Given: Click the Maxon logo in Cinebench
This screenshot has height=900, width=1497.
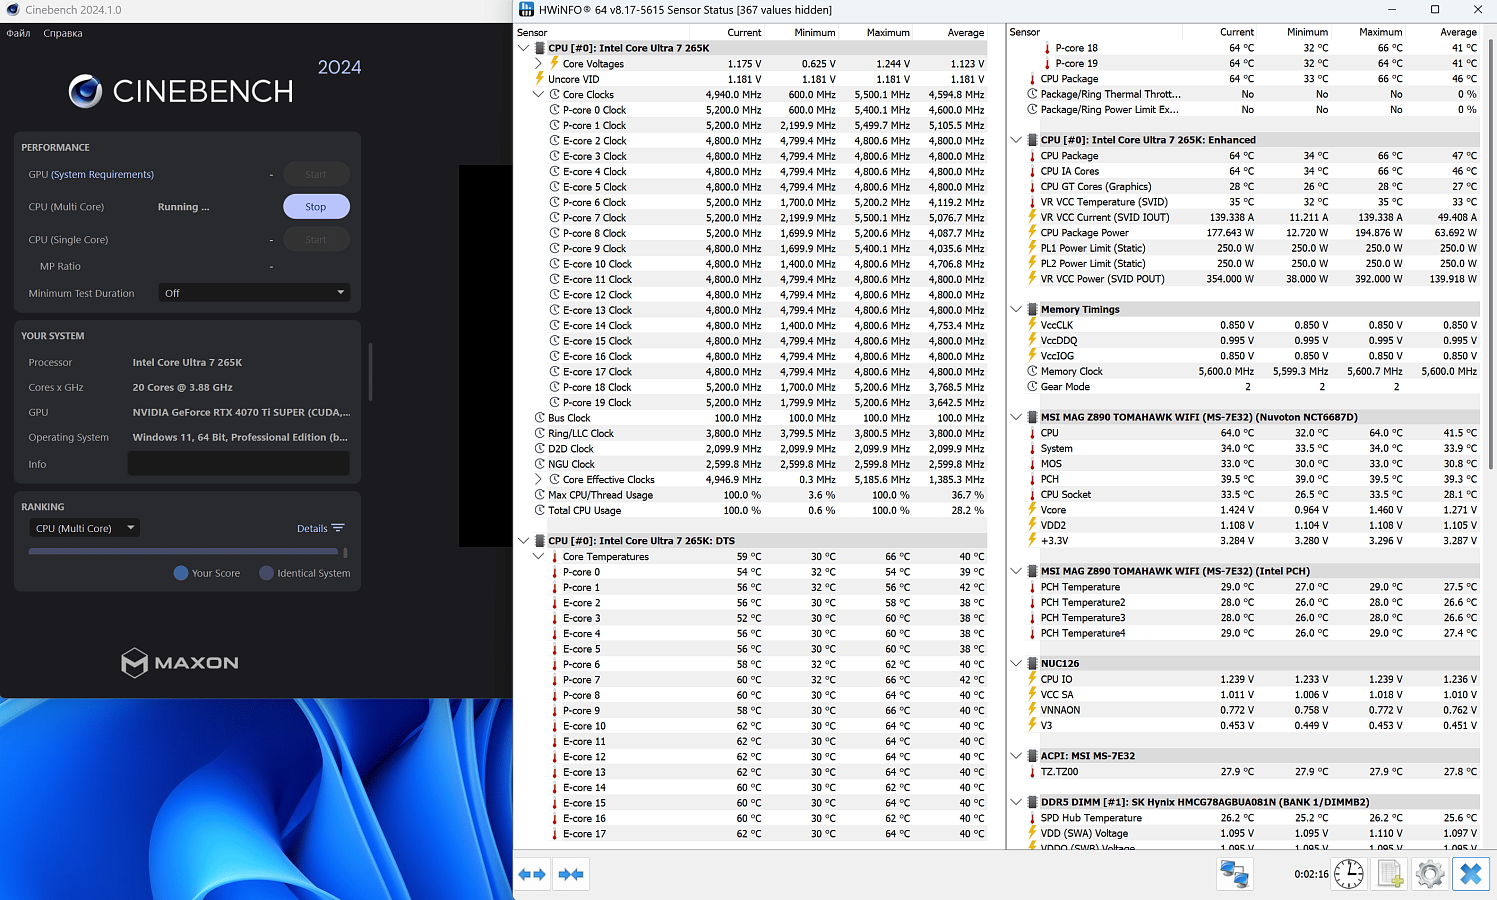Looking at the screenshot, I should (x=180, y=662).
